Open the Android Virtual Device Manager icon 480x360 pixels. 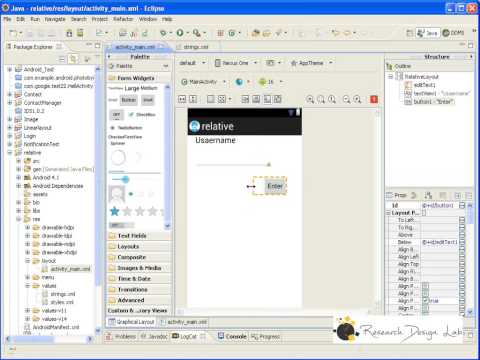tap(80, 33)
